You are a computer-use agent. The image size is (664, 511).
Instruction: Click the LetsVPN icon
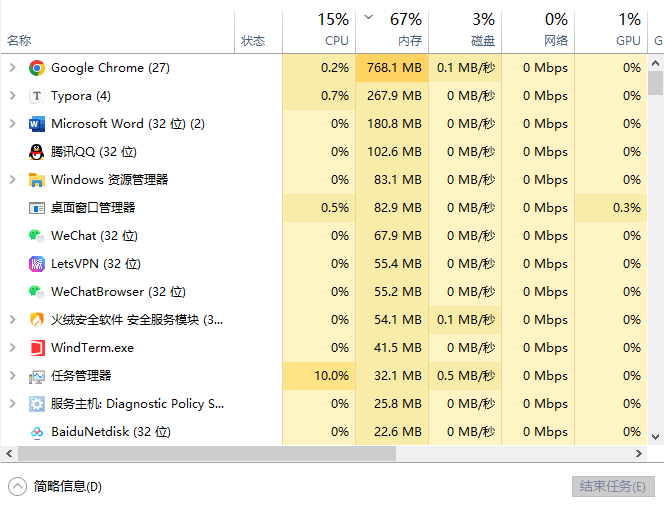pyautogui.click(x=37, y=264)
